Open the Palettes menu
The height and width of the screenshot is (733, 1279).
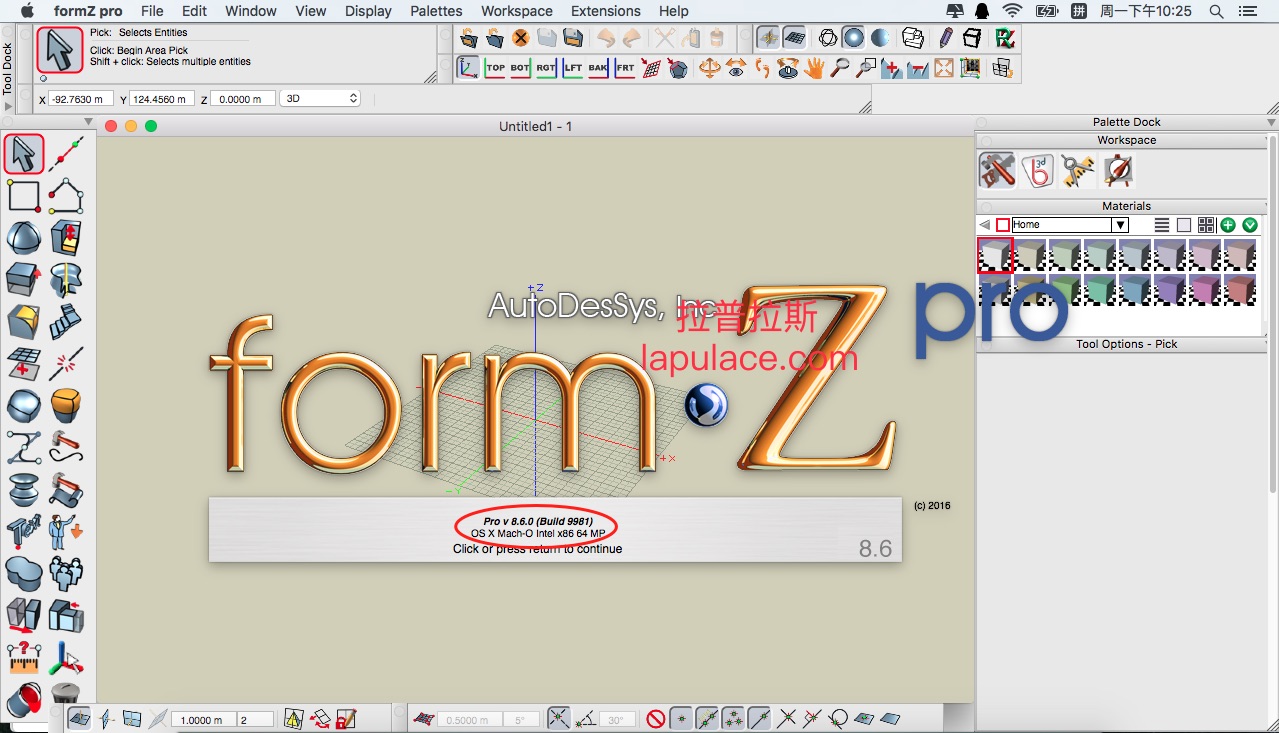click(436, 11)
